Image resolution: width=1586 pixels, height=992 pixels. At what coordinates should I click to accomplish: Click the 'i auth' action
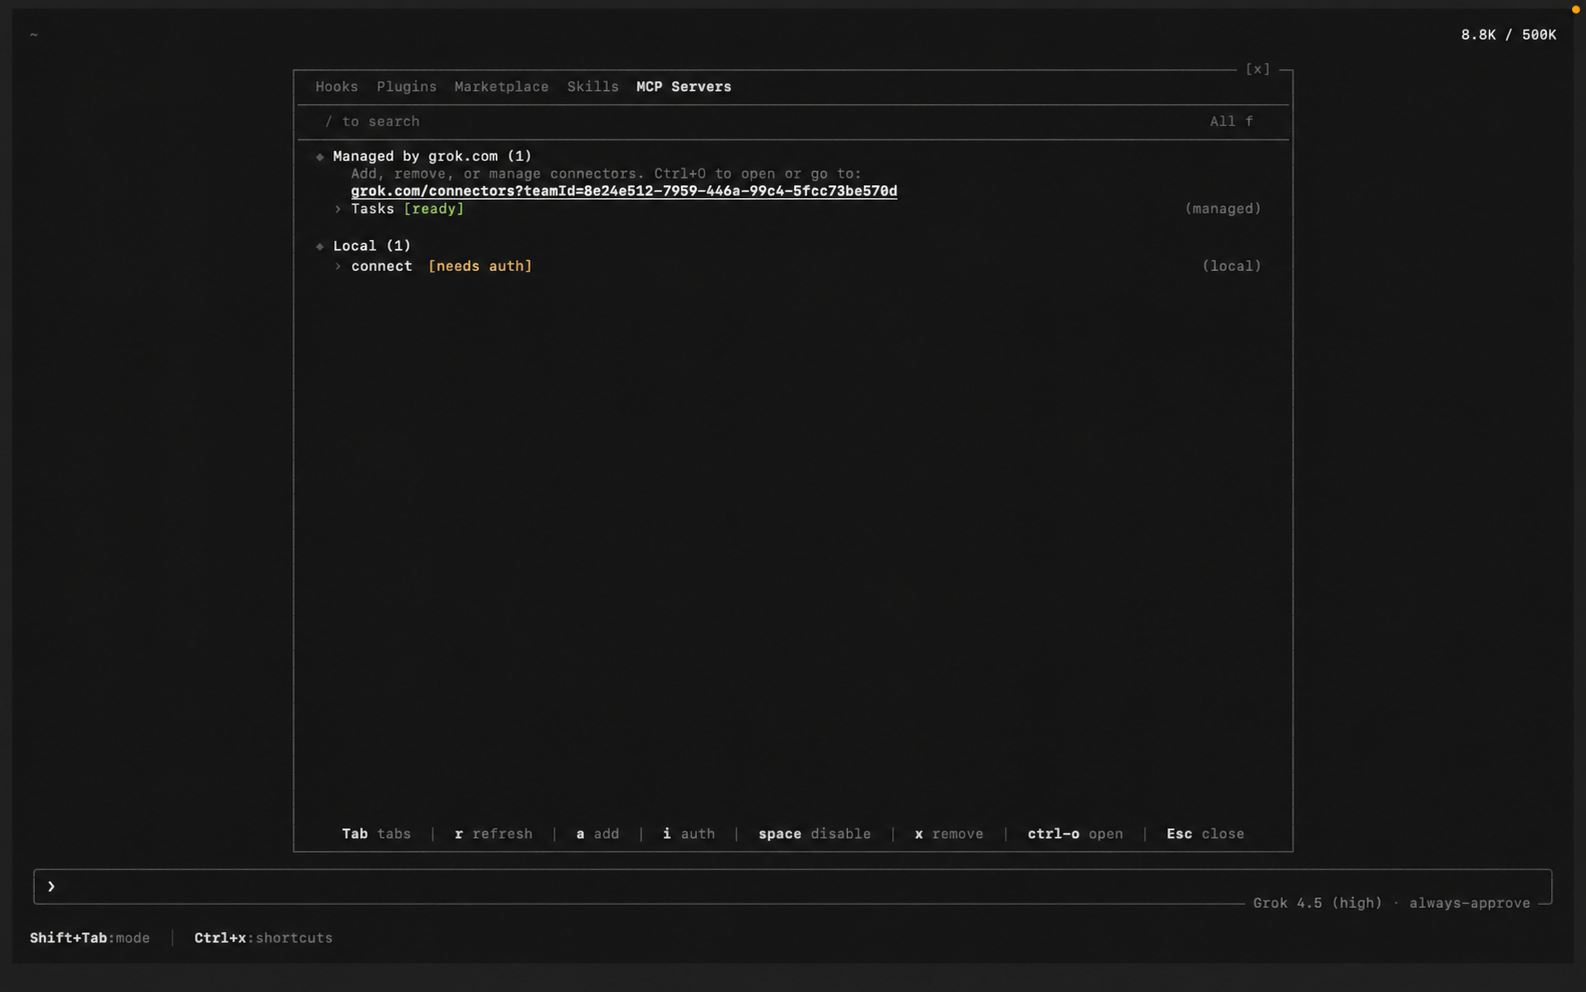(x=689, y=834)
